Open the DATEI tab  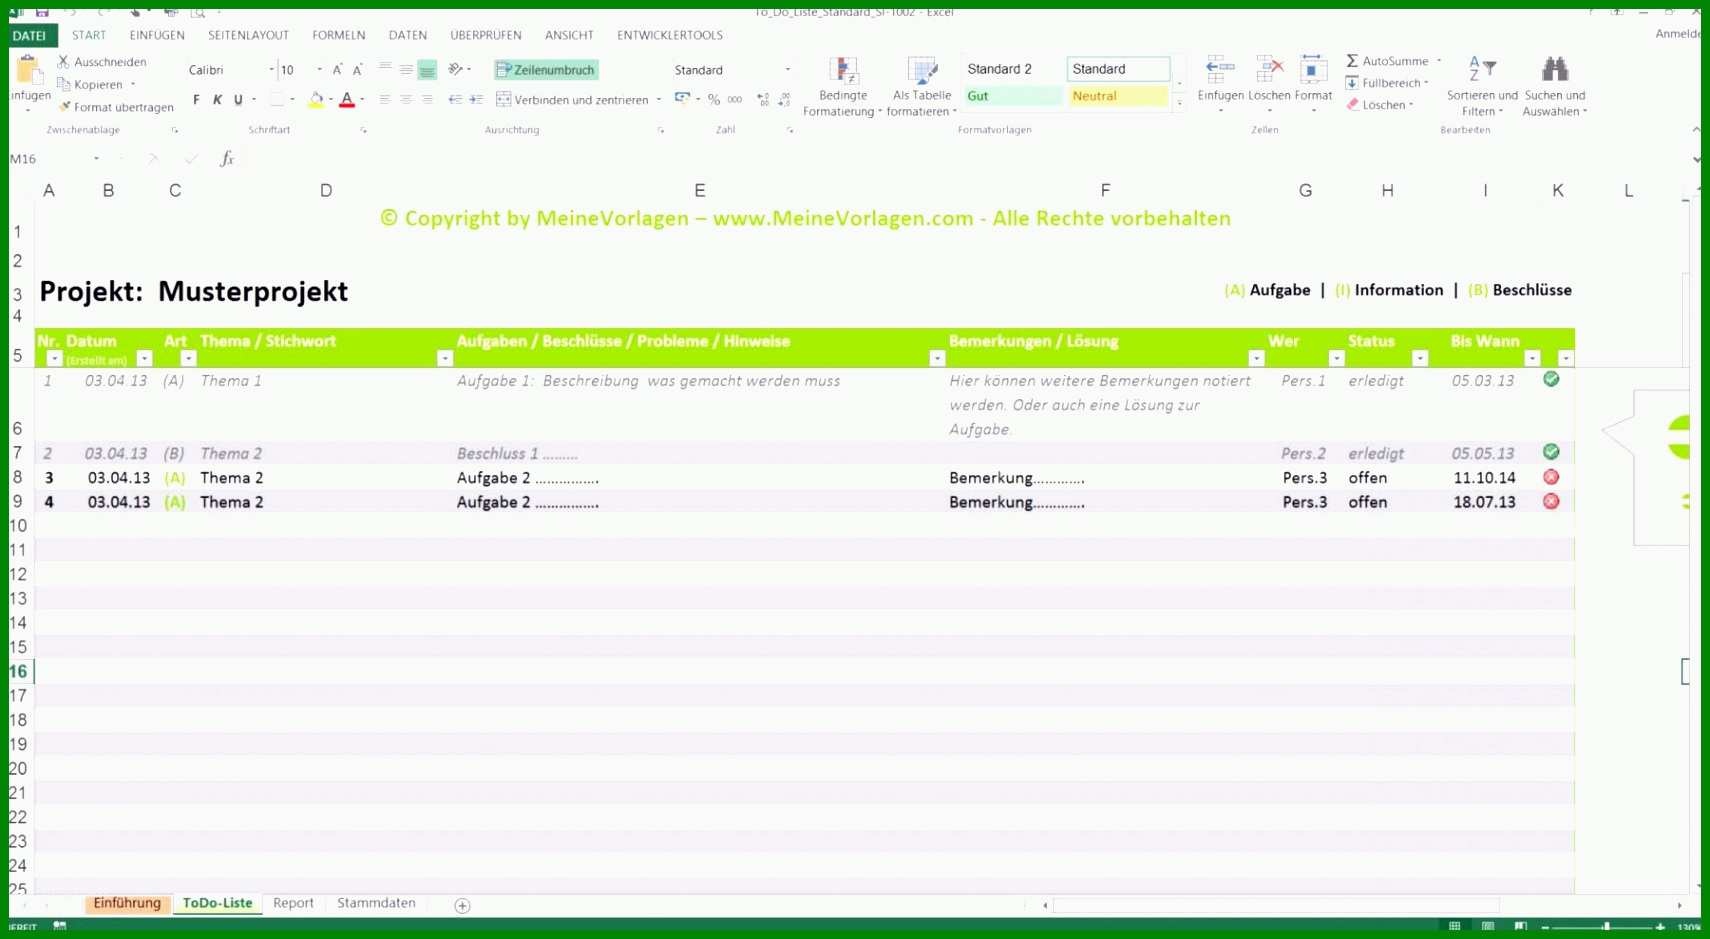point(30,35)
